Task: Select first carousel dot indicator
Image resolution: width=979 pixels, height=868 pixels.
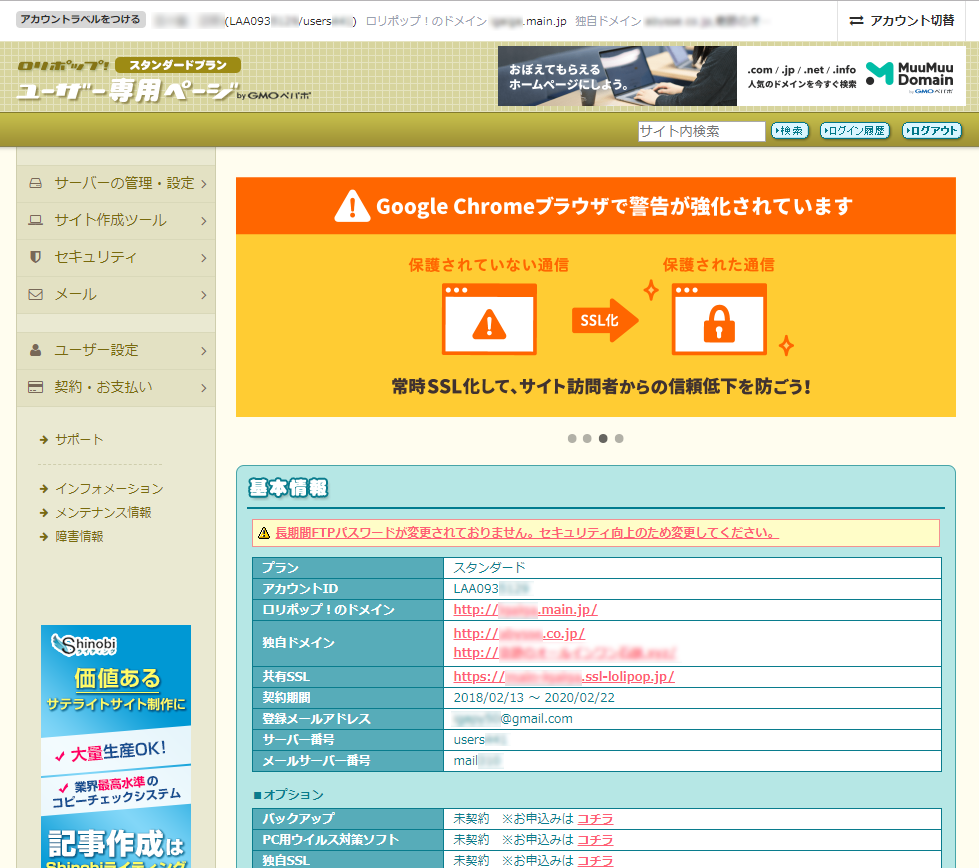Action: pyautogui.click(x=572, y=438)
